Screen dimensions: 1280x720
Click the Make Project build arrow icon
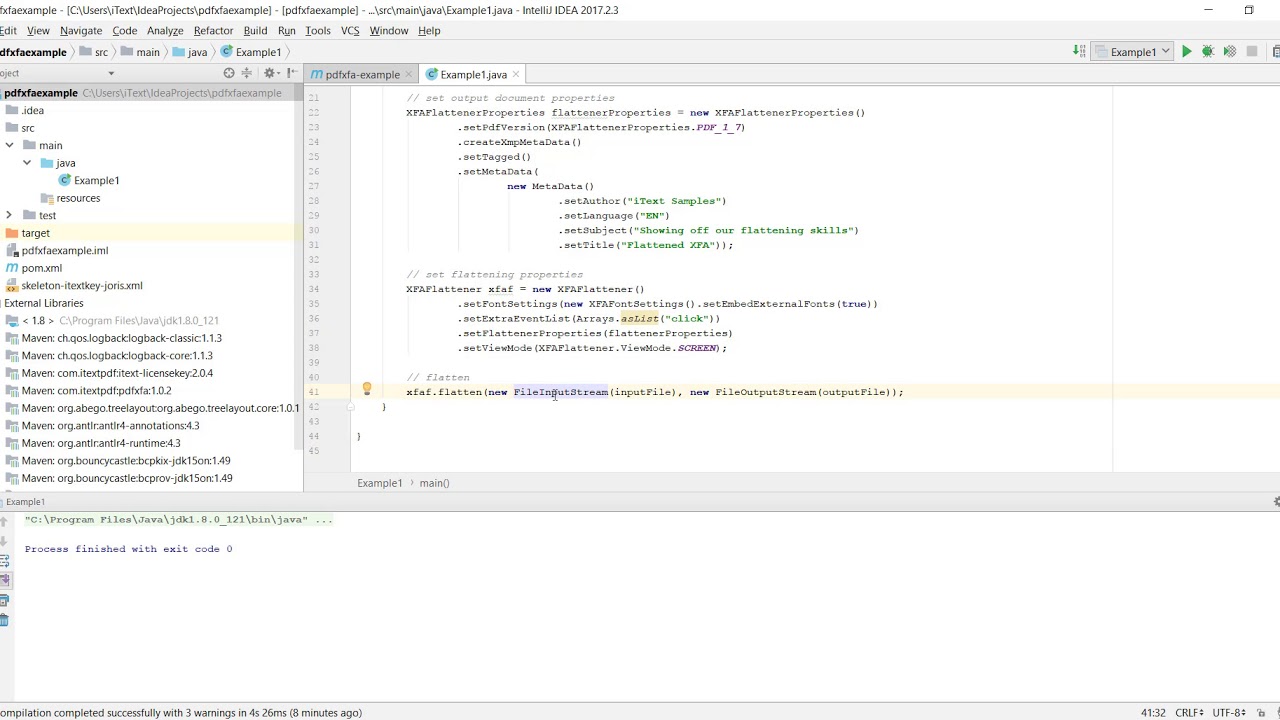(x=1079, y=51)
